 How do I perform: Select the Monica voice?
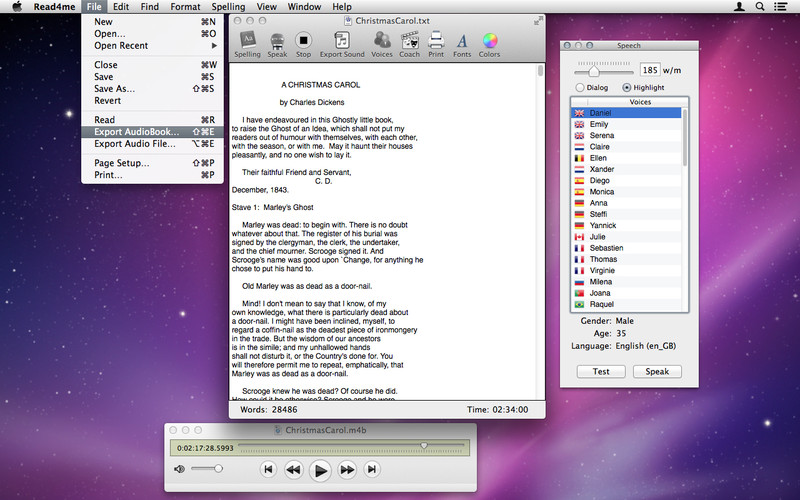click(626, 191)
